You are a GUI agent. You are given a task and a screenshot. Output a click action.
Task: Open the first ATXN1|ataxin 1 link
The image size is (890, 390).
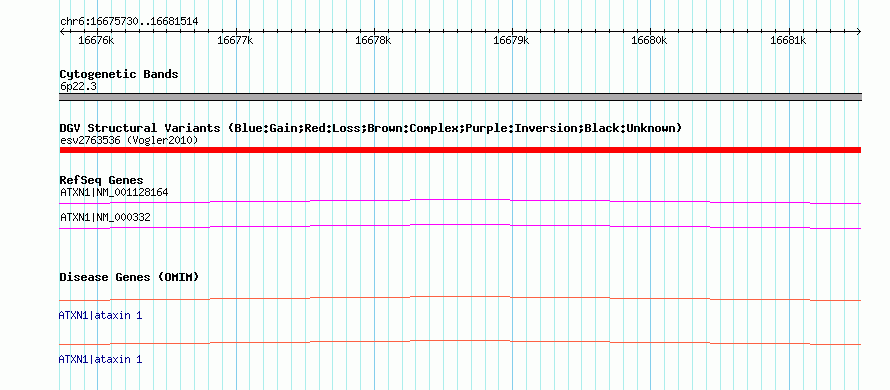(x=100, y=315)
